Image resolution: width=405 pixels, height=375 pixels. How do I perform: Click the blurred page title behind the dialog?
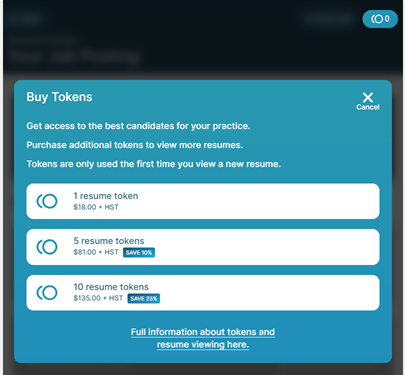[x=73, y=56]
